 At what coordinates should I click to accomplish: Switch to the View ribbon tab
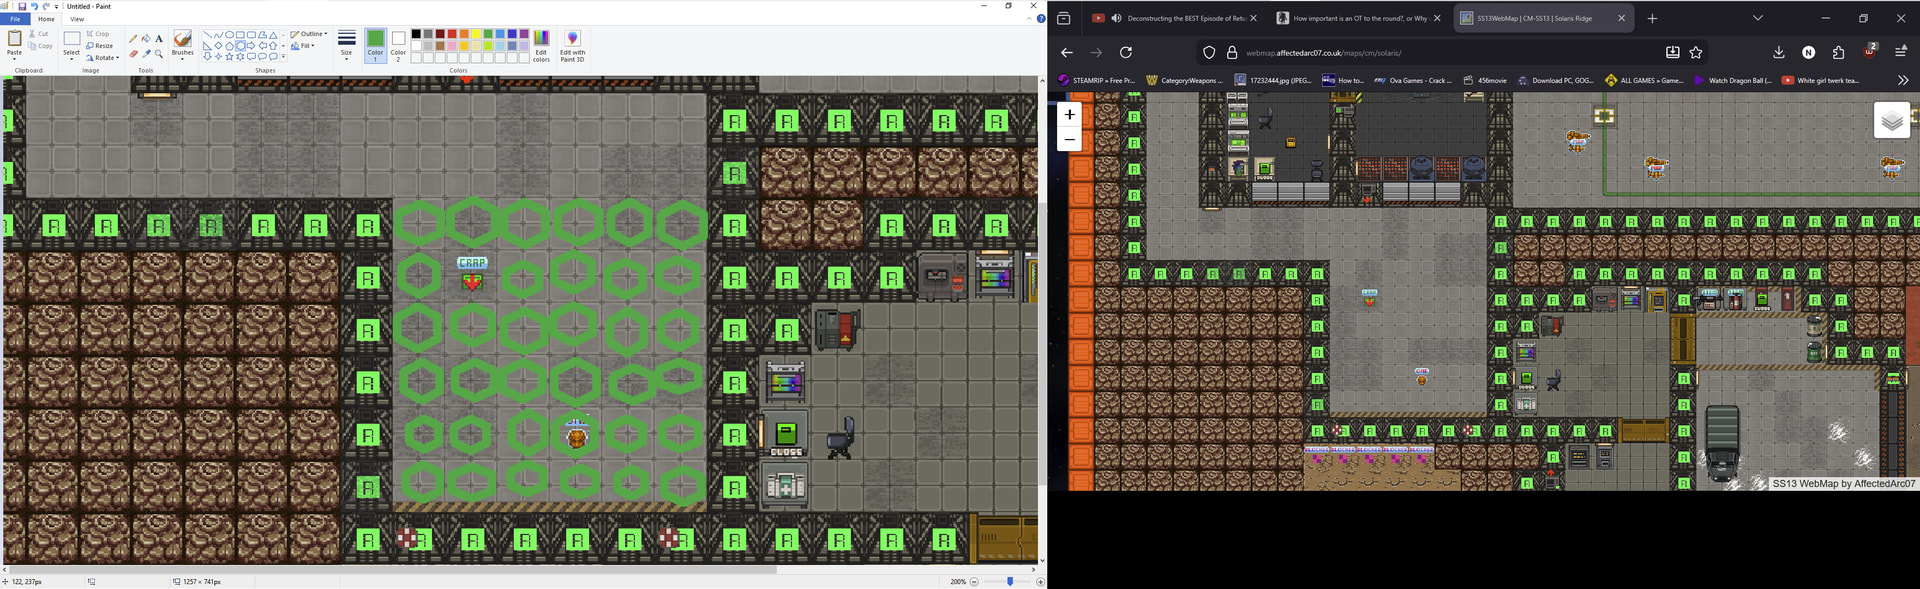pos(77,19)
